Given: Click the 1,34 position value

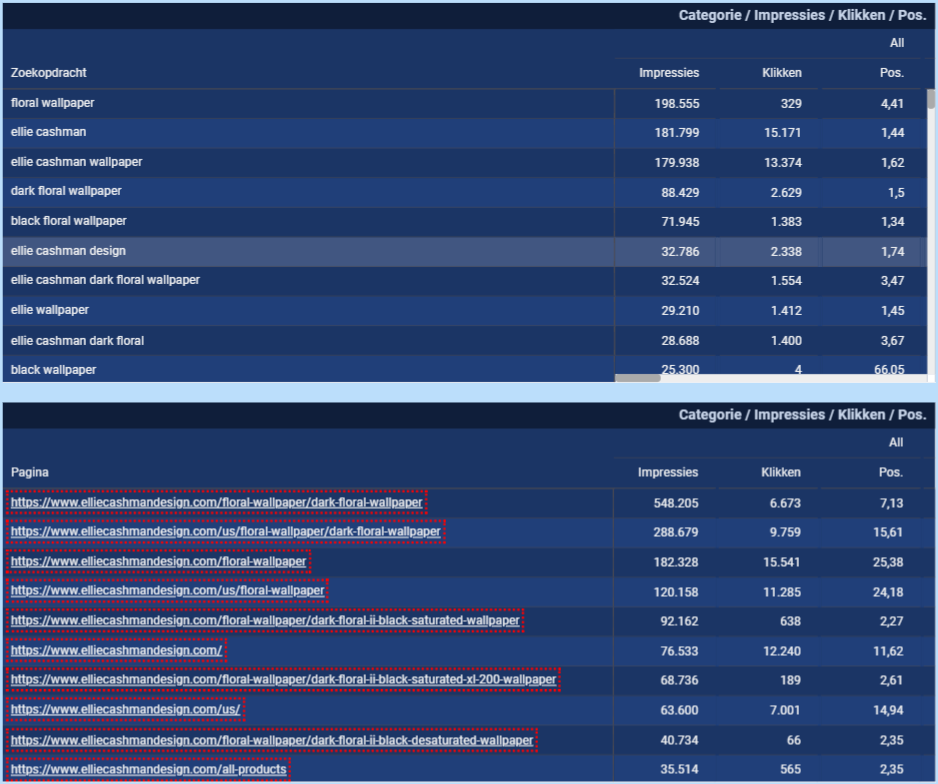Looking at the screenshot, I should [893, 222].
